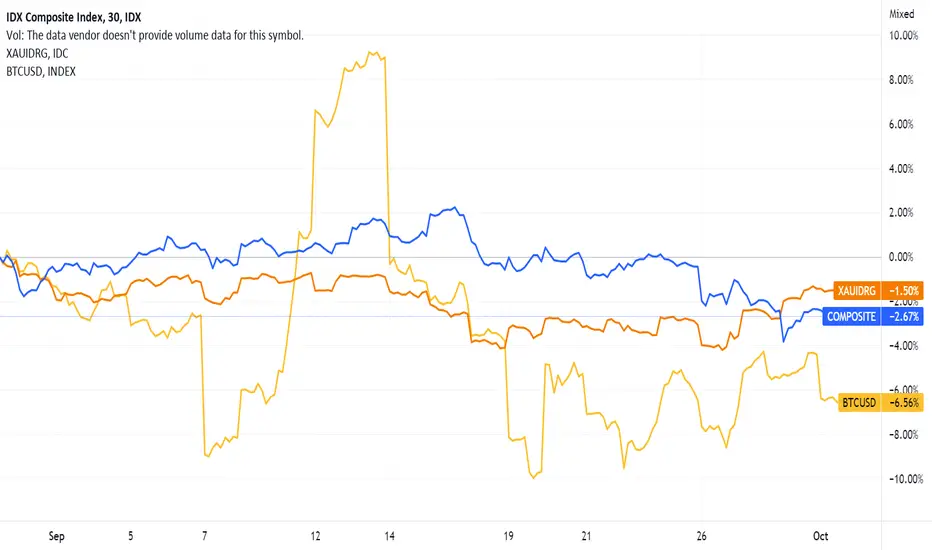Click the -6.56% value tag
Image resolution: width=932 pixels, height=550 pixels.
click(903, 403)
